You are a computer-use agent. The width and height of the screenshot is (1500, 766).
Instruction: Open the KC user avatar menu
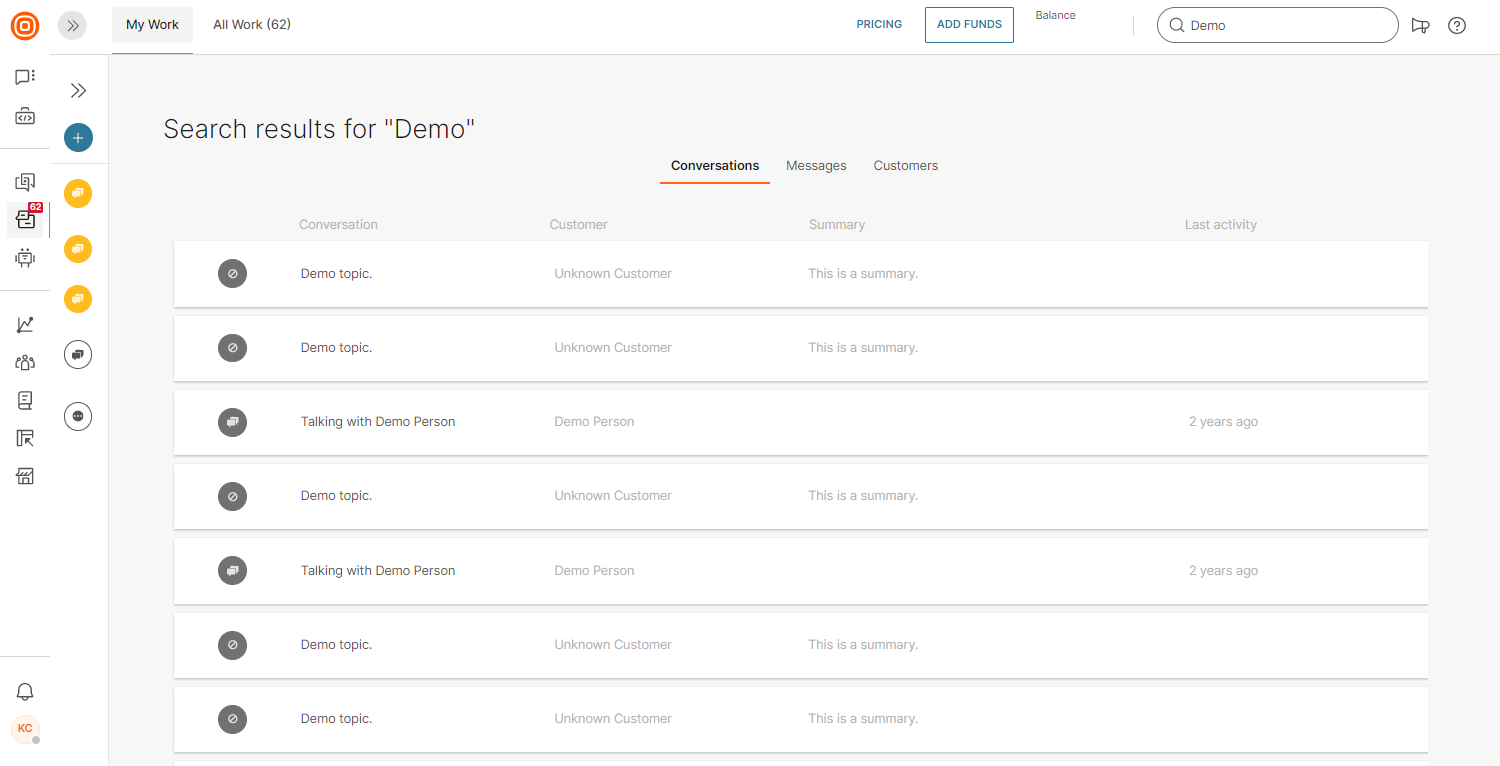coord(25,729)
